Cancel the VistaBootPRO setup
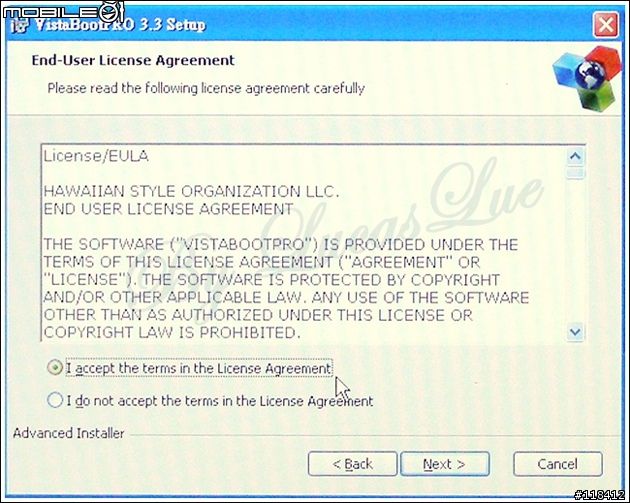 (x=558, y=464)
